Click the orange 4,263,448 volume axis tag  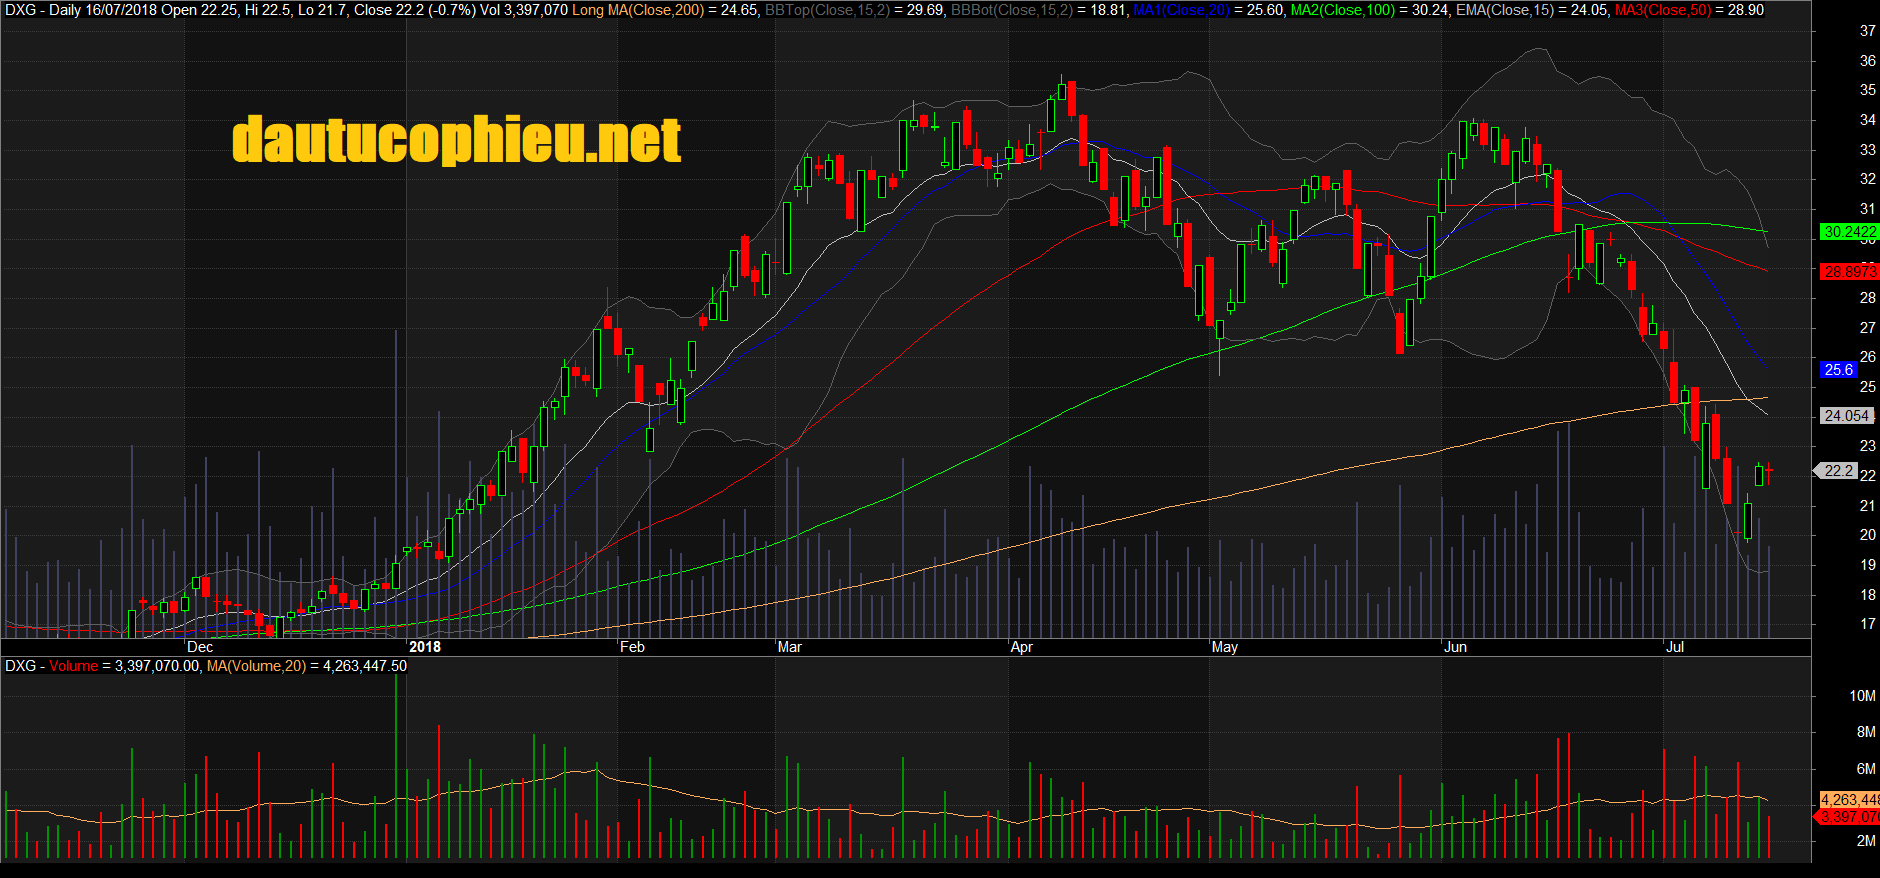point(1849,800)
